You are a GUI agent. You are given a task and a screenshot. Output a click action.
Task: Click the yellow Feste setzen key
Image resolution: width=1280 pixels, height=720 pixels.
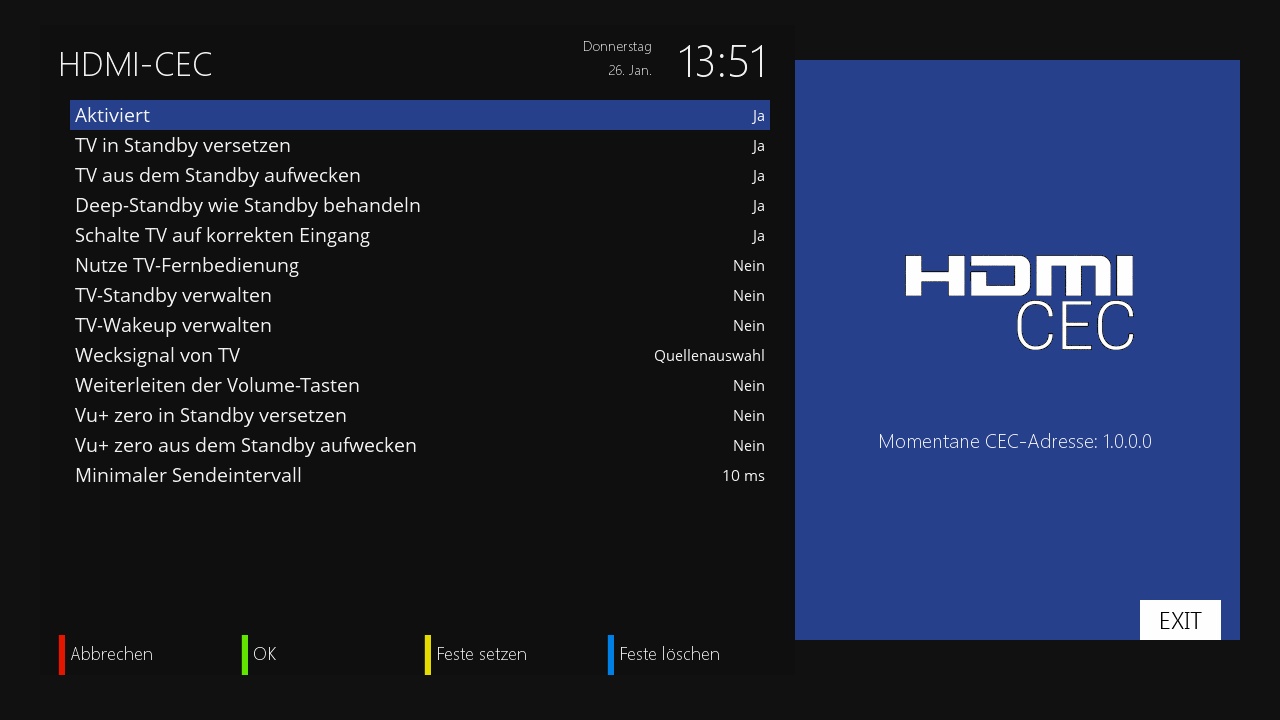[478, 654]
